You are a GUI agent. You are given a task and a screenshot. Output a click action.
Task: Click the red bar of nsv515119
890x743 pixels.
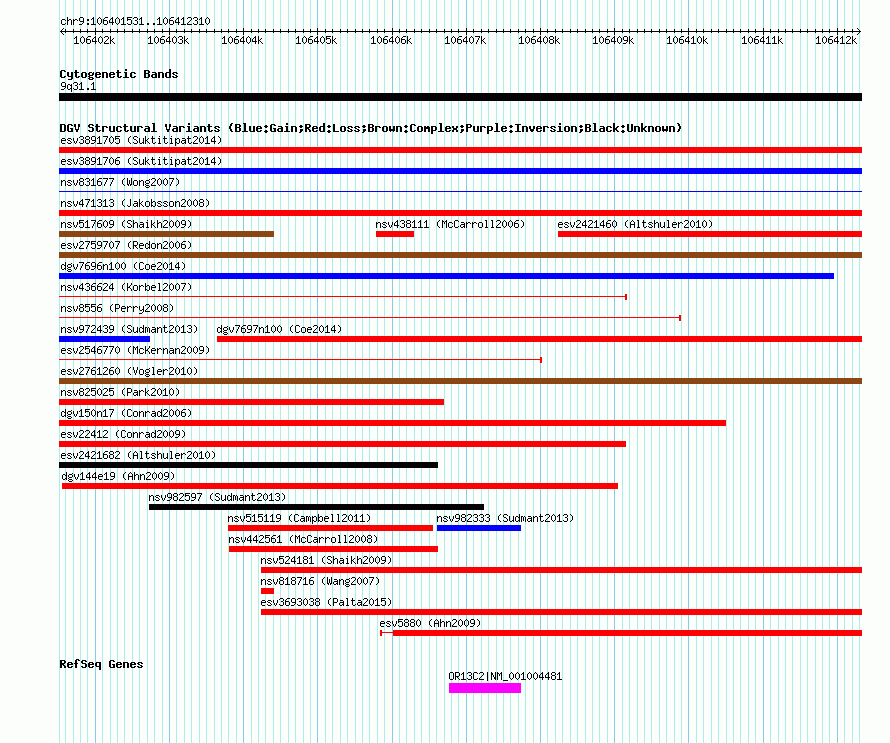[x=330, y=528]
